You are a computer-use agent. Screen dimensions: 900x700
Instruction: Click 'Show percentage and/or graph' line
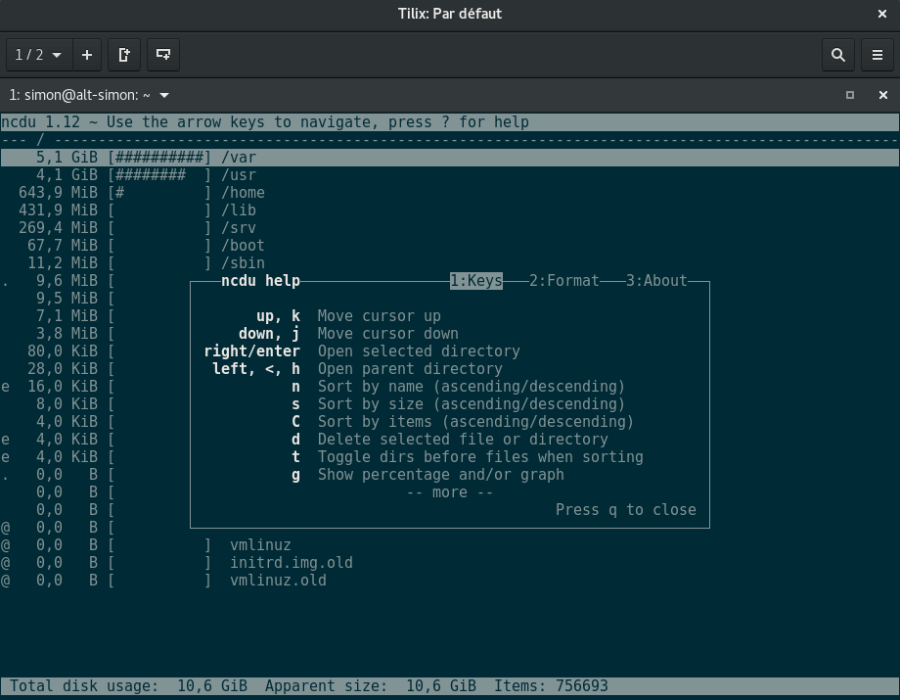[441, 475]
